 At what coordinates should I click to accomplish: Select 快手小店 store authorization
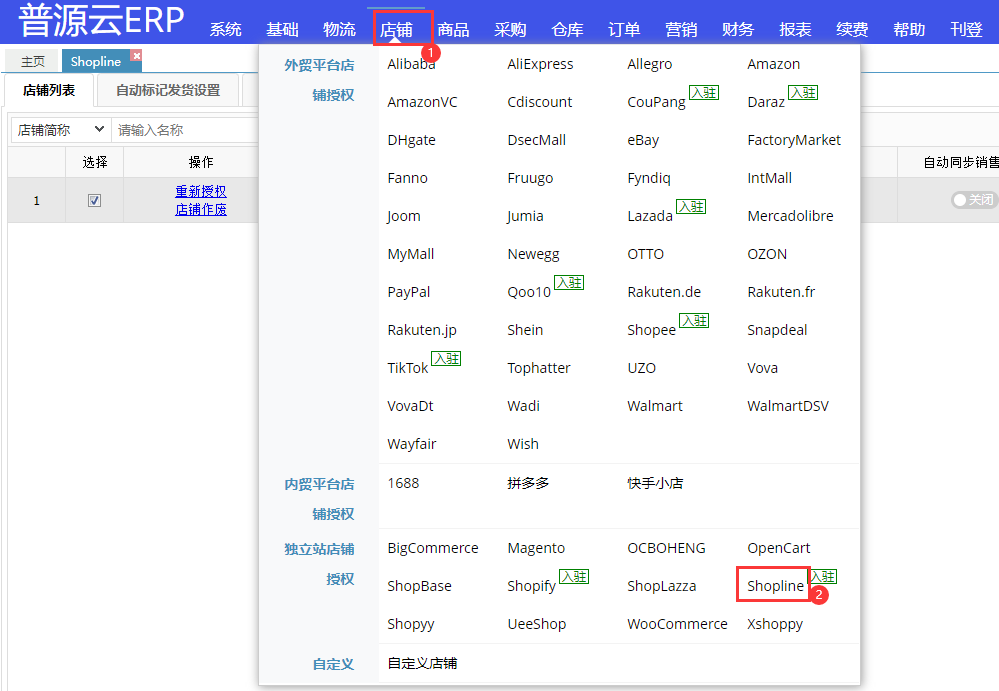(x=655, y=483)
